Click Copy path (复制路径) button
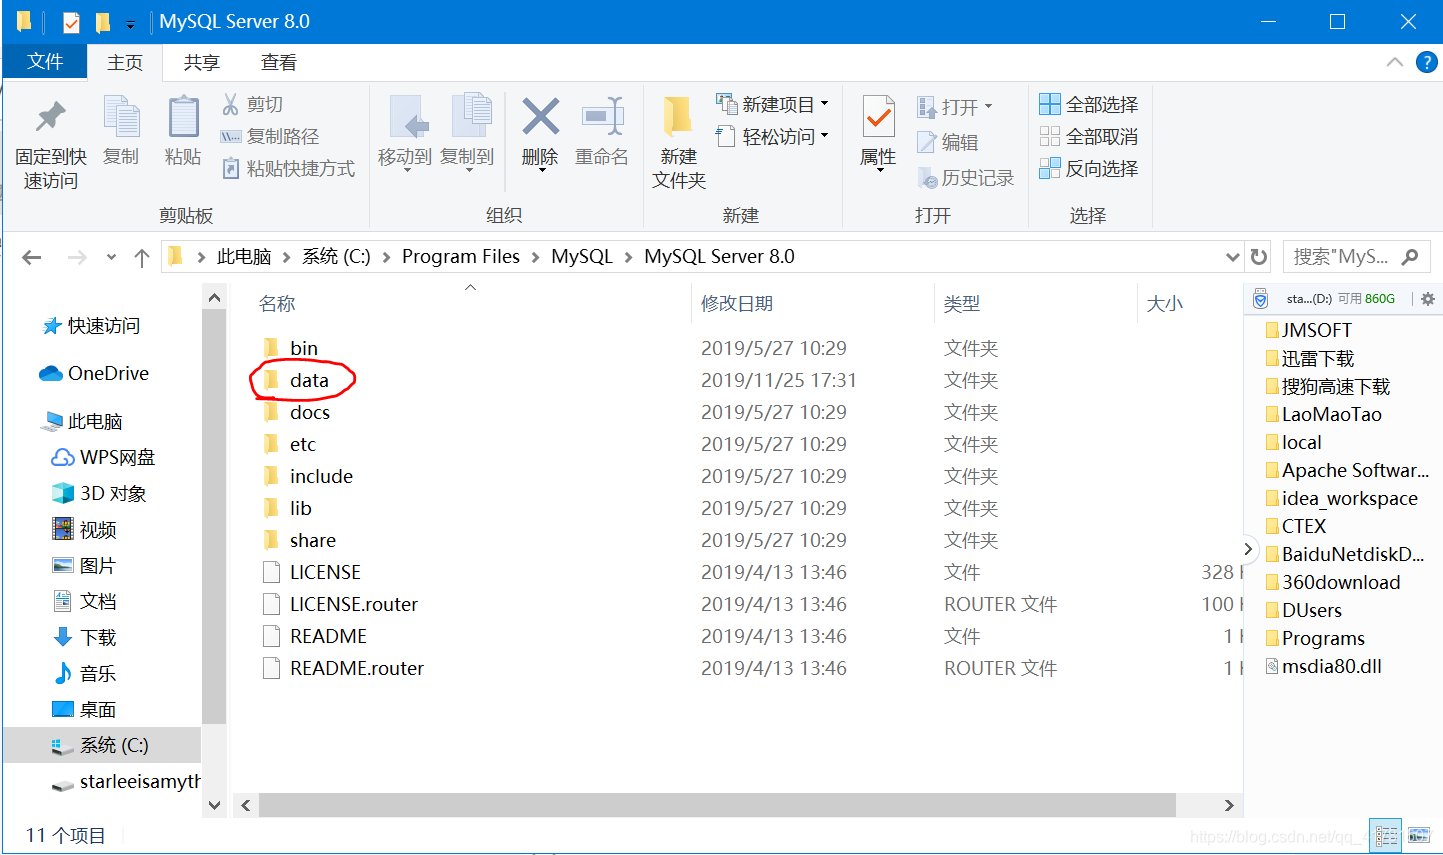This screenshot has width=1443, height=855. 270,136
